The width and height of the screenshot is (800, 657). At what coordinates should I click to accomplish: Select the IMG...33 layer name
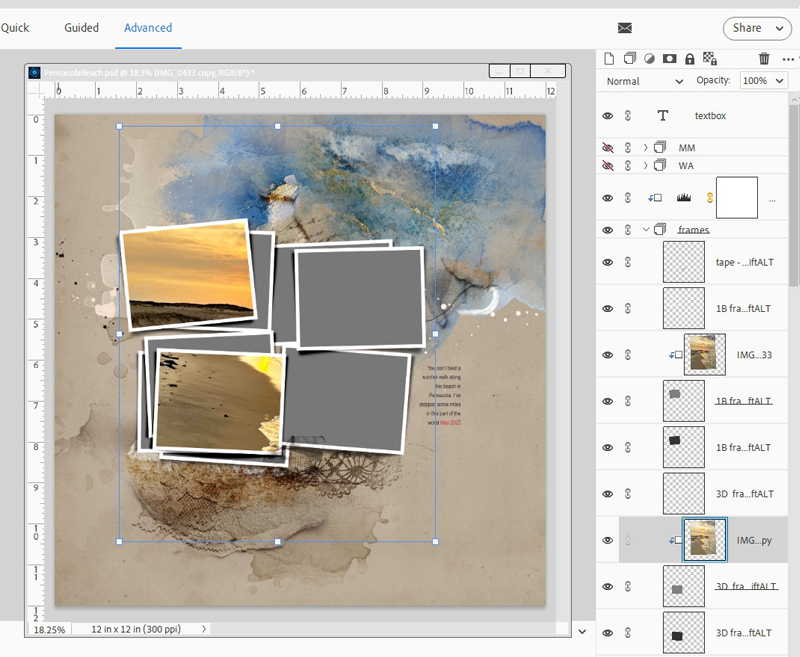point(754,355)
